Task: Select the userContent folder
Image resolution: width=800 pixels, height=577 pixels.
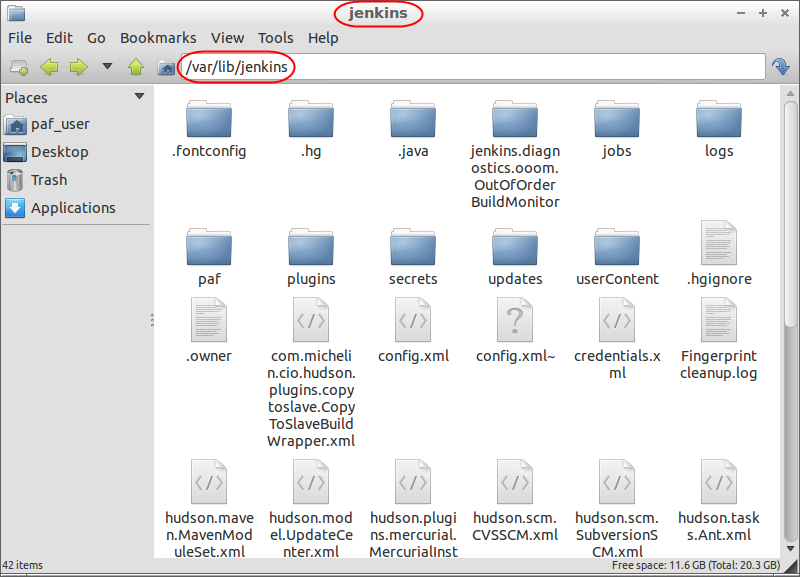Action: click(617, 257)
